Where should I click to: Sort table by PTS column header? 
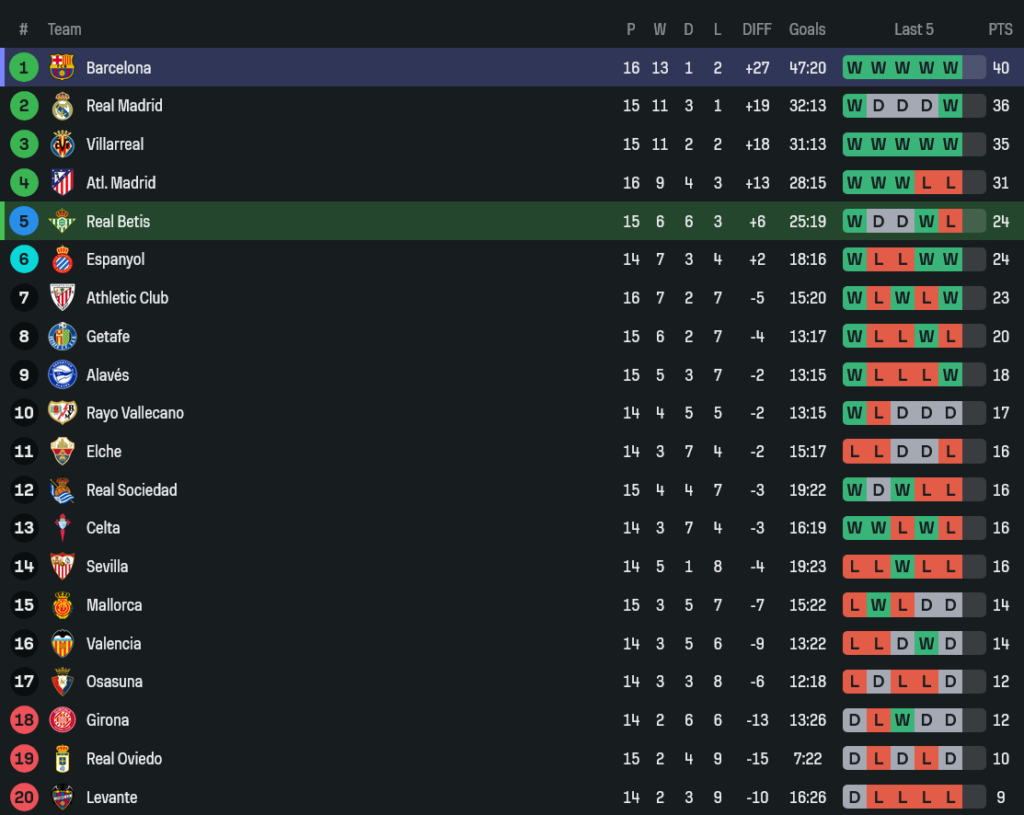[x=1000, y=29]
